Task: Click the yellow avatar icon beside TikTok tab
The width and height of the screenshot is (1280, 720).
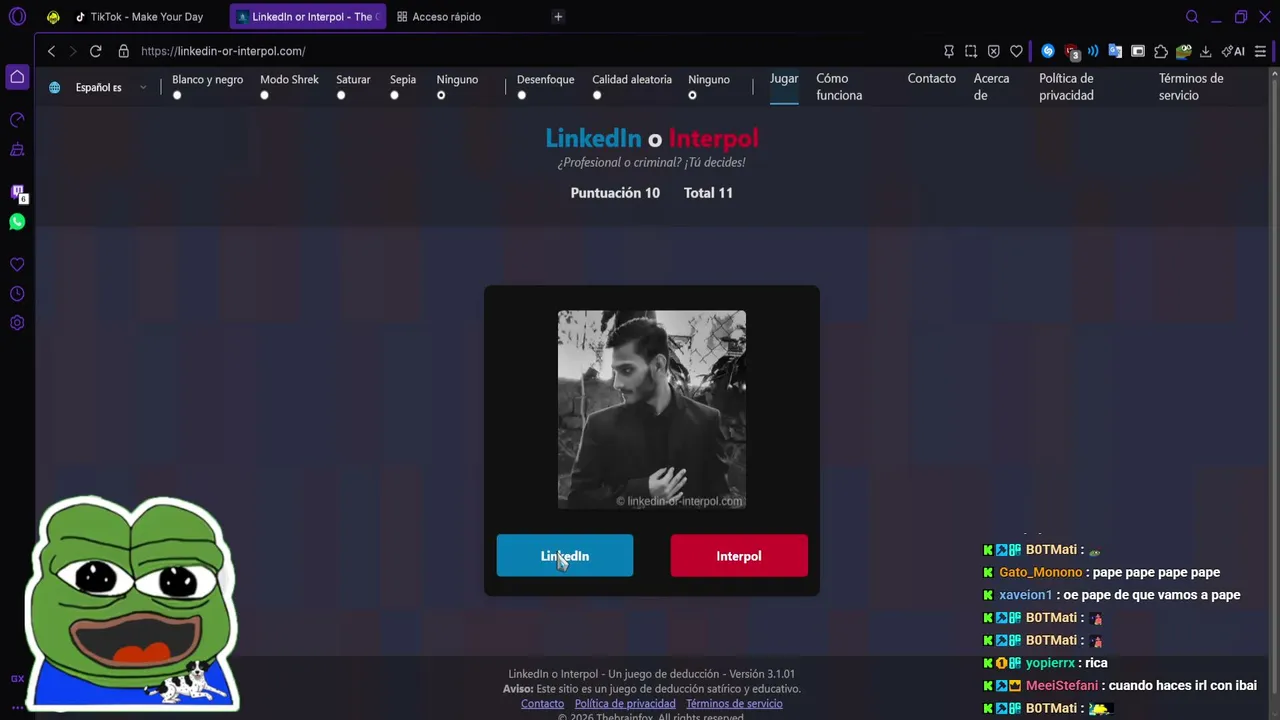Action: pos(53,17)
